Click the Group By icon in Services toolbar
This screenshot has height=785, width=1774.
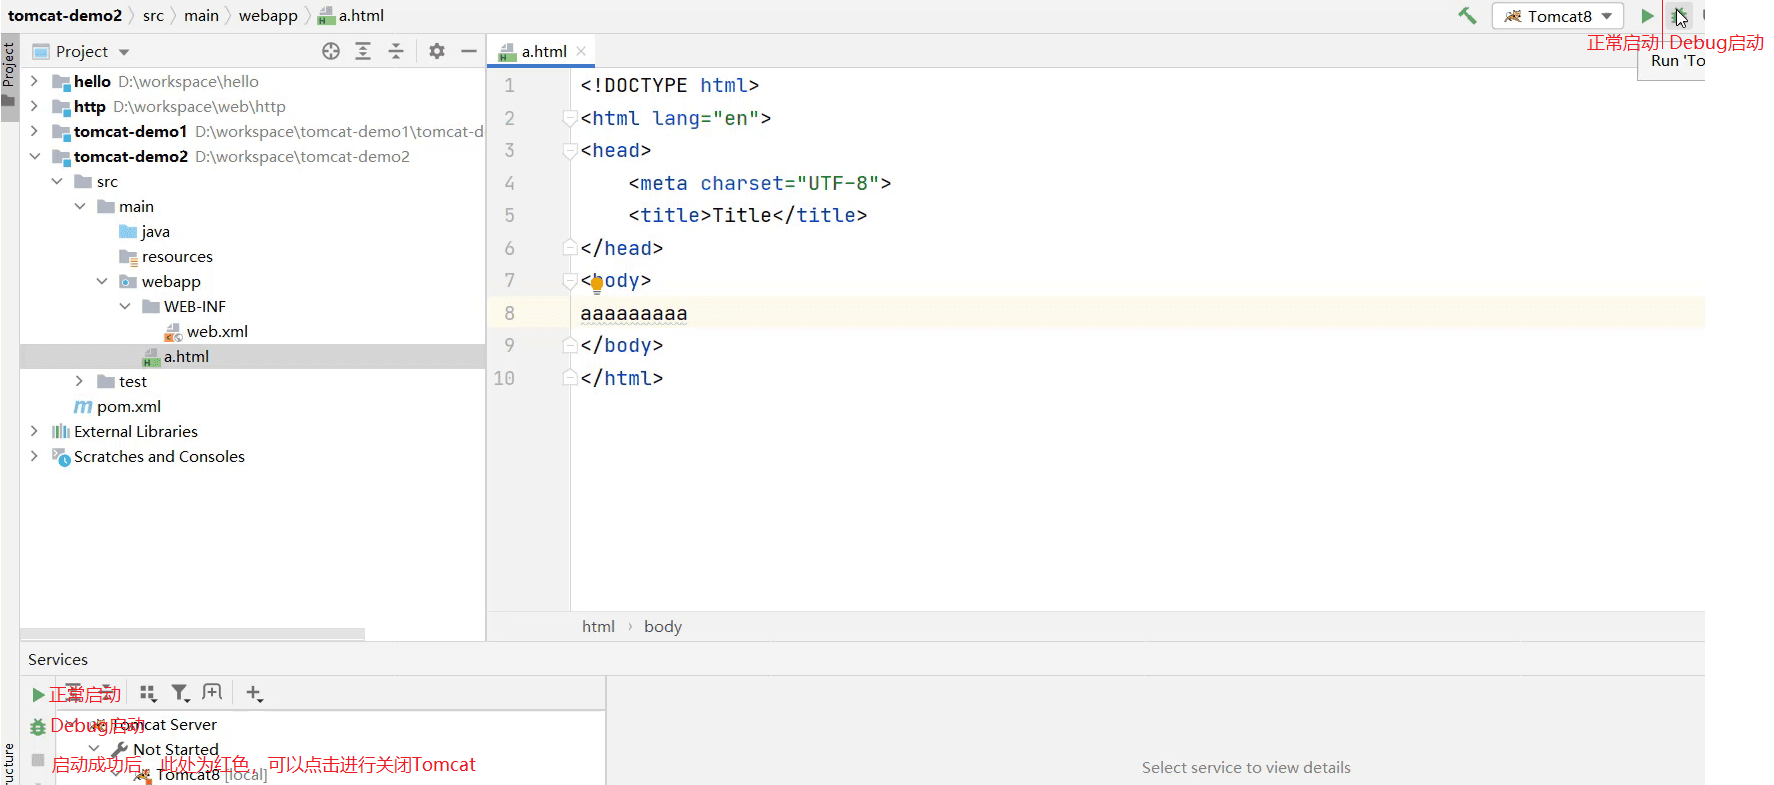[x=148, y=693]
